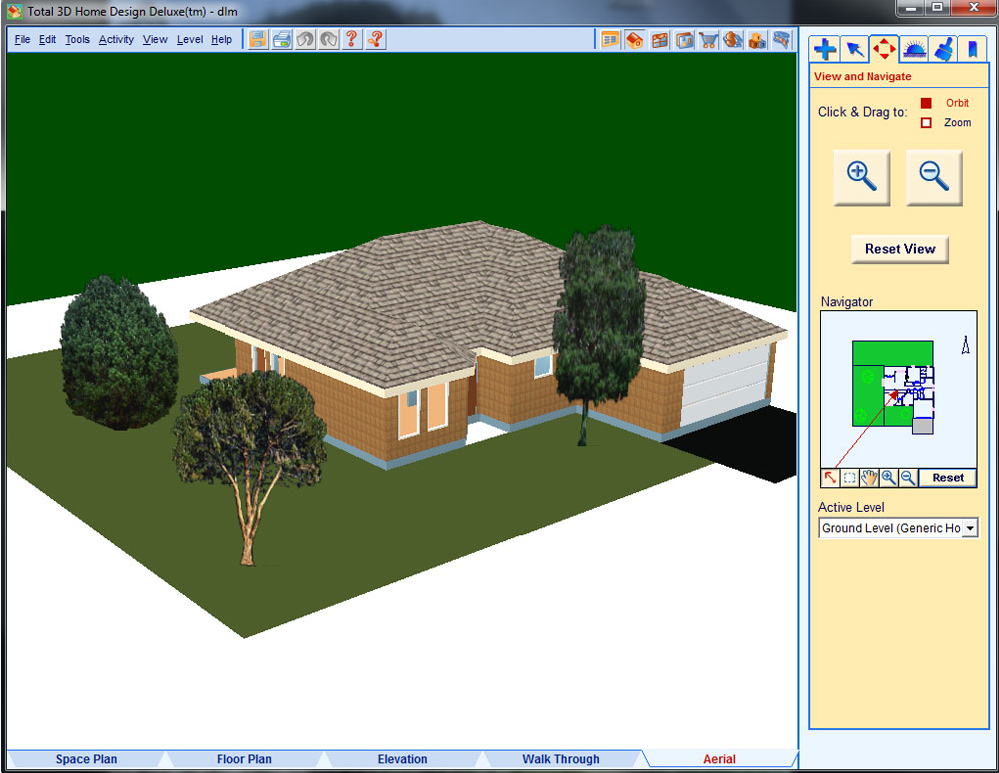Image resolution: width=999 pixels, height=773 pixels.
Task: Switch to the Walk Through tab
Action: point(560,759)
